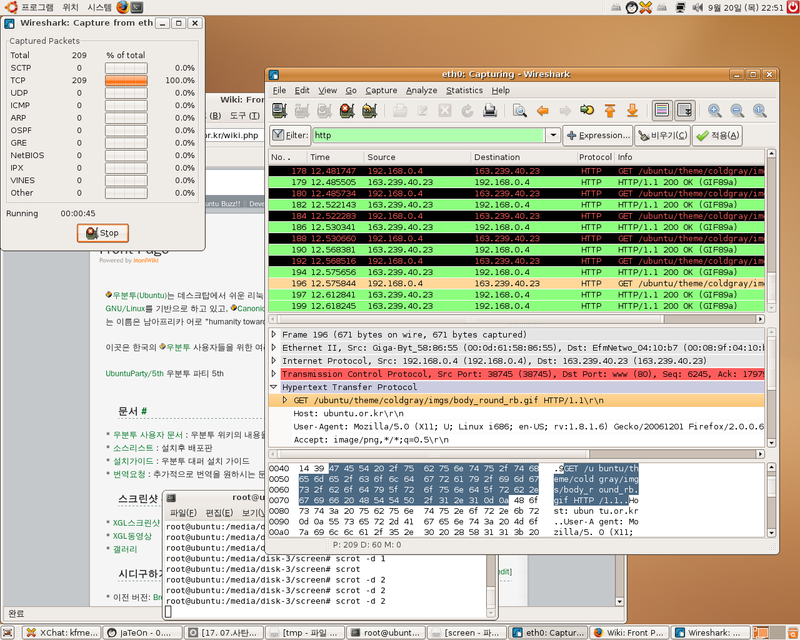Click the volume speaker tray icon

[697, 8]
